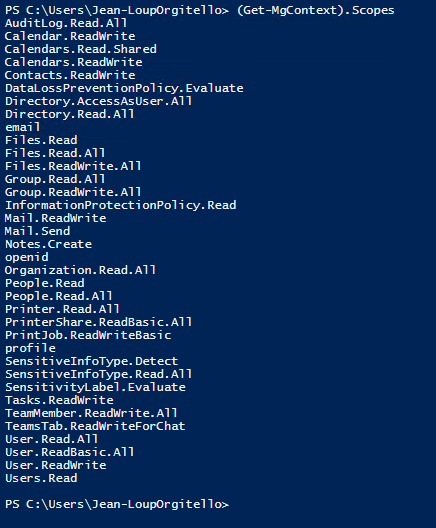Click the Directory.AccessAsUser.All scope
Viewport: 436px width, 528px height.
click(x=98, y=101)
